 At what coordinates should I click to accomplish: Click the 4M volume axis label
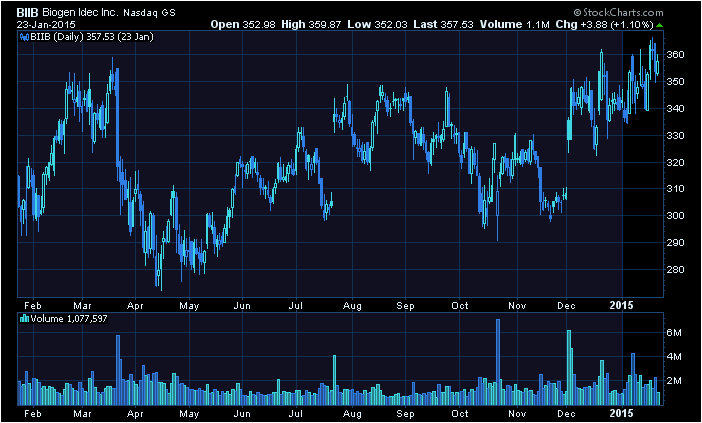(x=674, y=357)
